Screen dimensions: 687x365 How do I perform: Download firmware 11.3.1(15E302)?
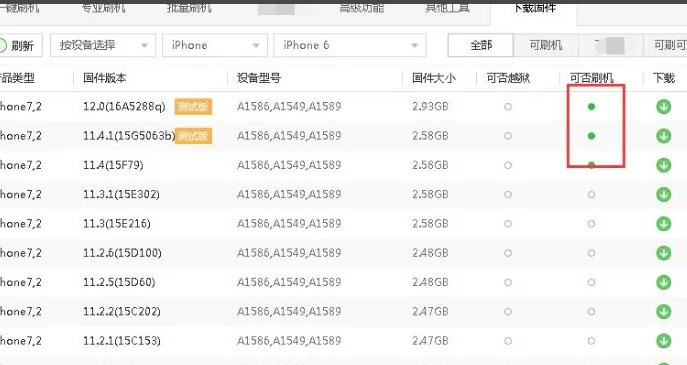(663, 194)
